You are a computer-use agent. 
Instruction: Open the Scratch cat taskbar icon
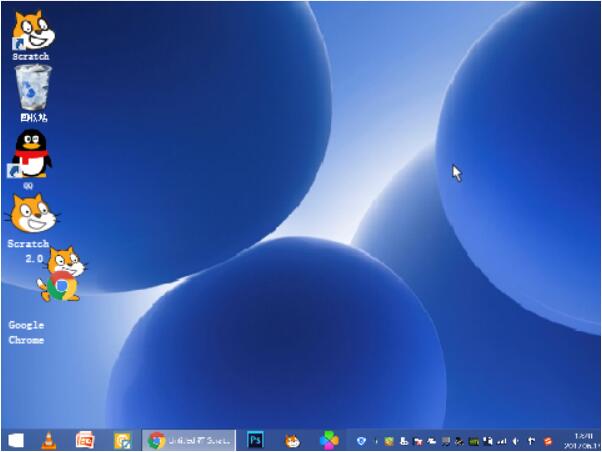pos(293,441)
